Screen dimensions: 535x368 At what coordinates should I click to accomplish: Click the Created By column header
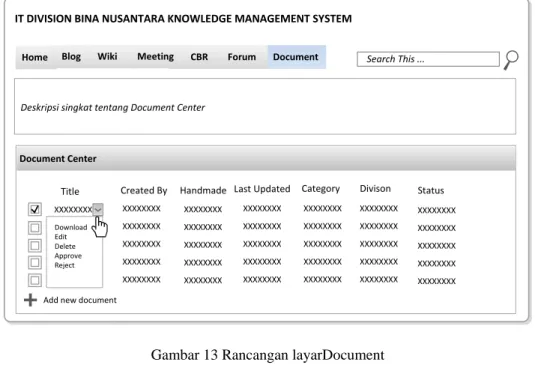pyautogui.click(x=144, y=191)
